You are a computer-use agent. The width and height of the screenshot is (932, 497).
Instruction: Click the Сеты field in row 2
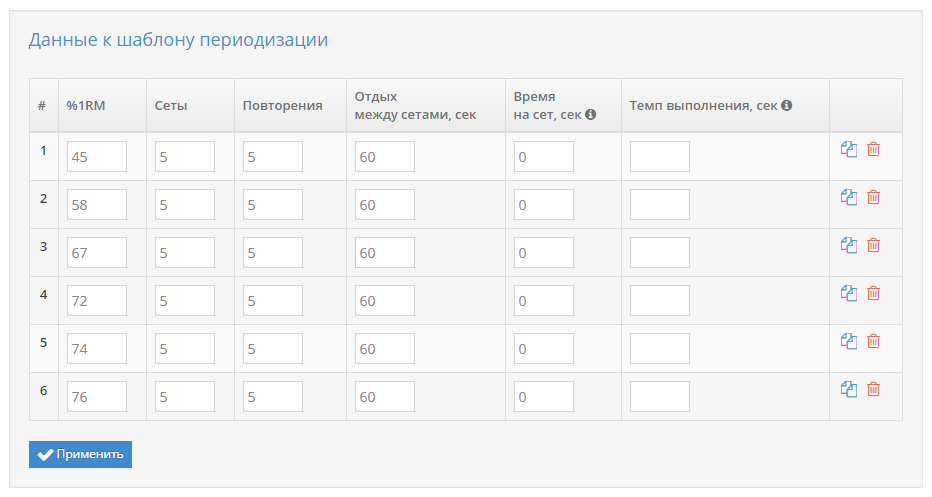185,205
